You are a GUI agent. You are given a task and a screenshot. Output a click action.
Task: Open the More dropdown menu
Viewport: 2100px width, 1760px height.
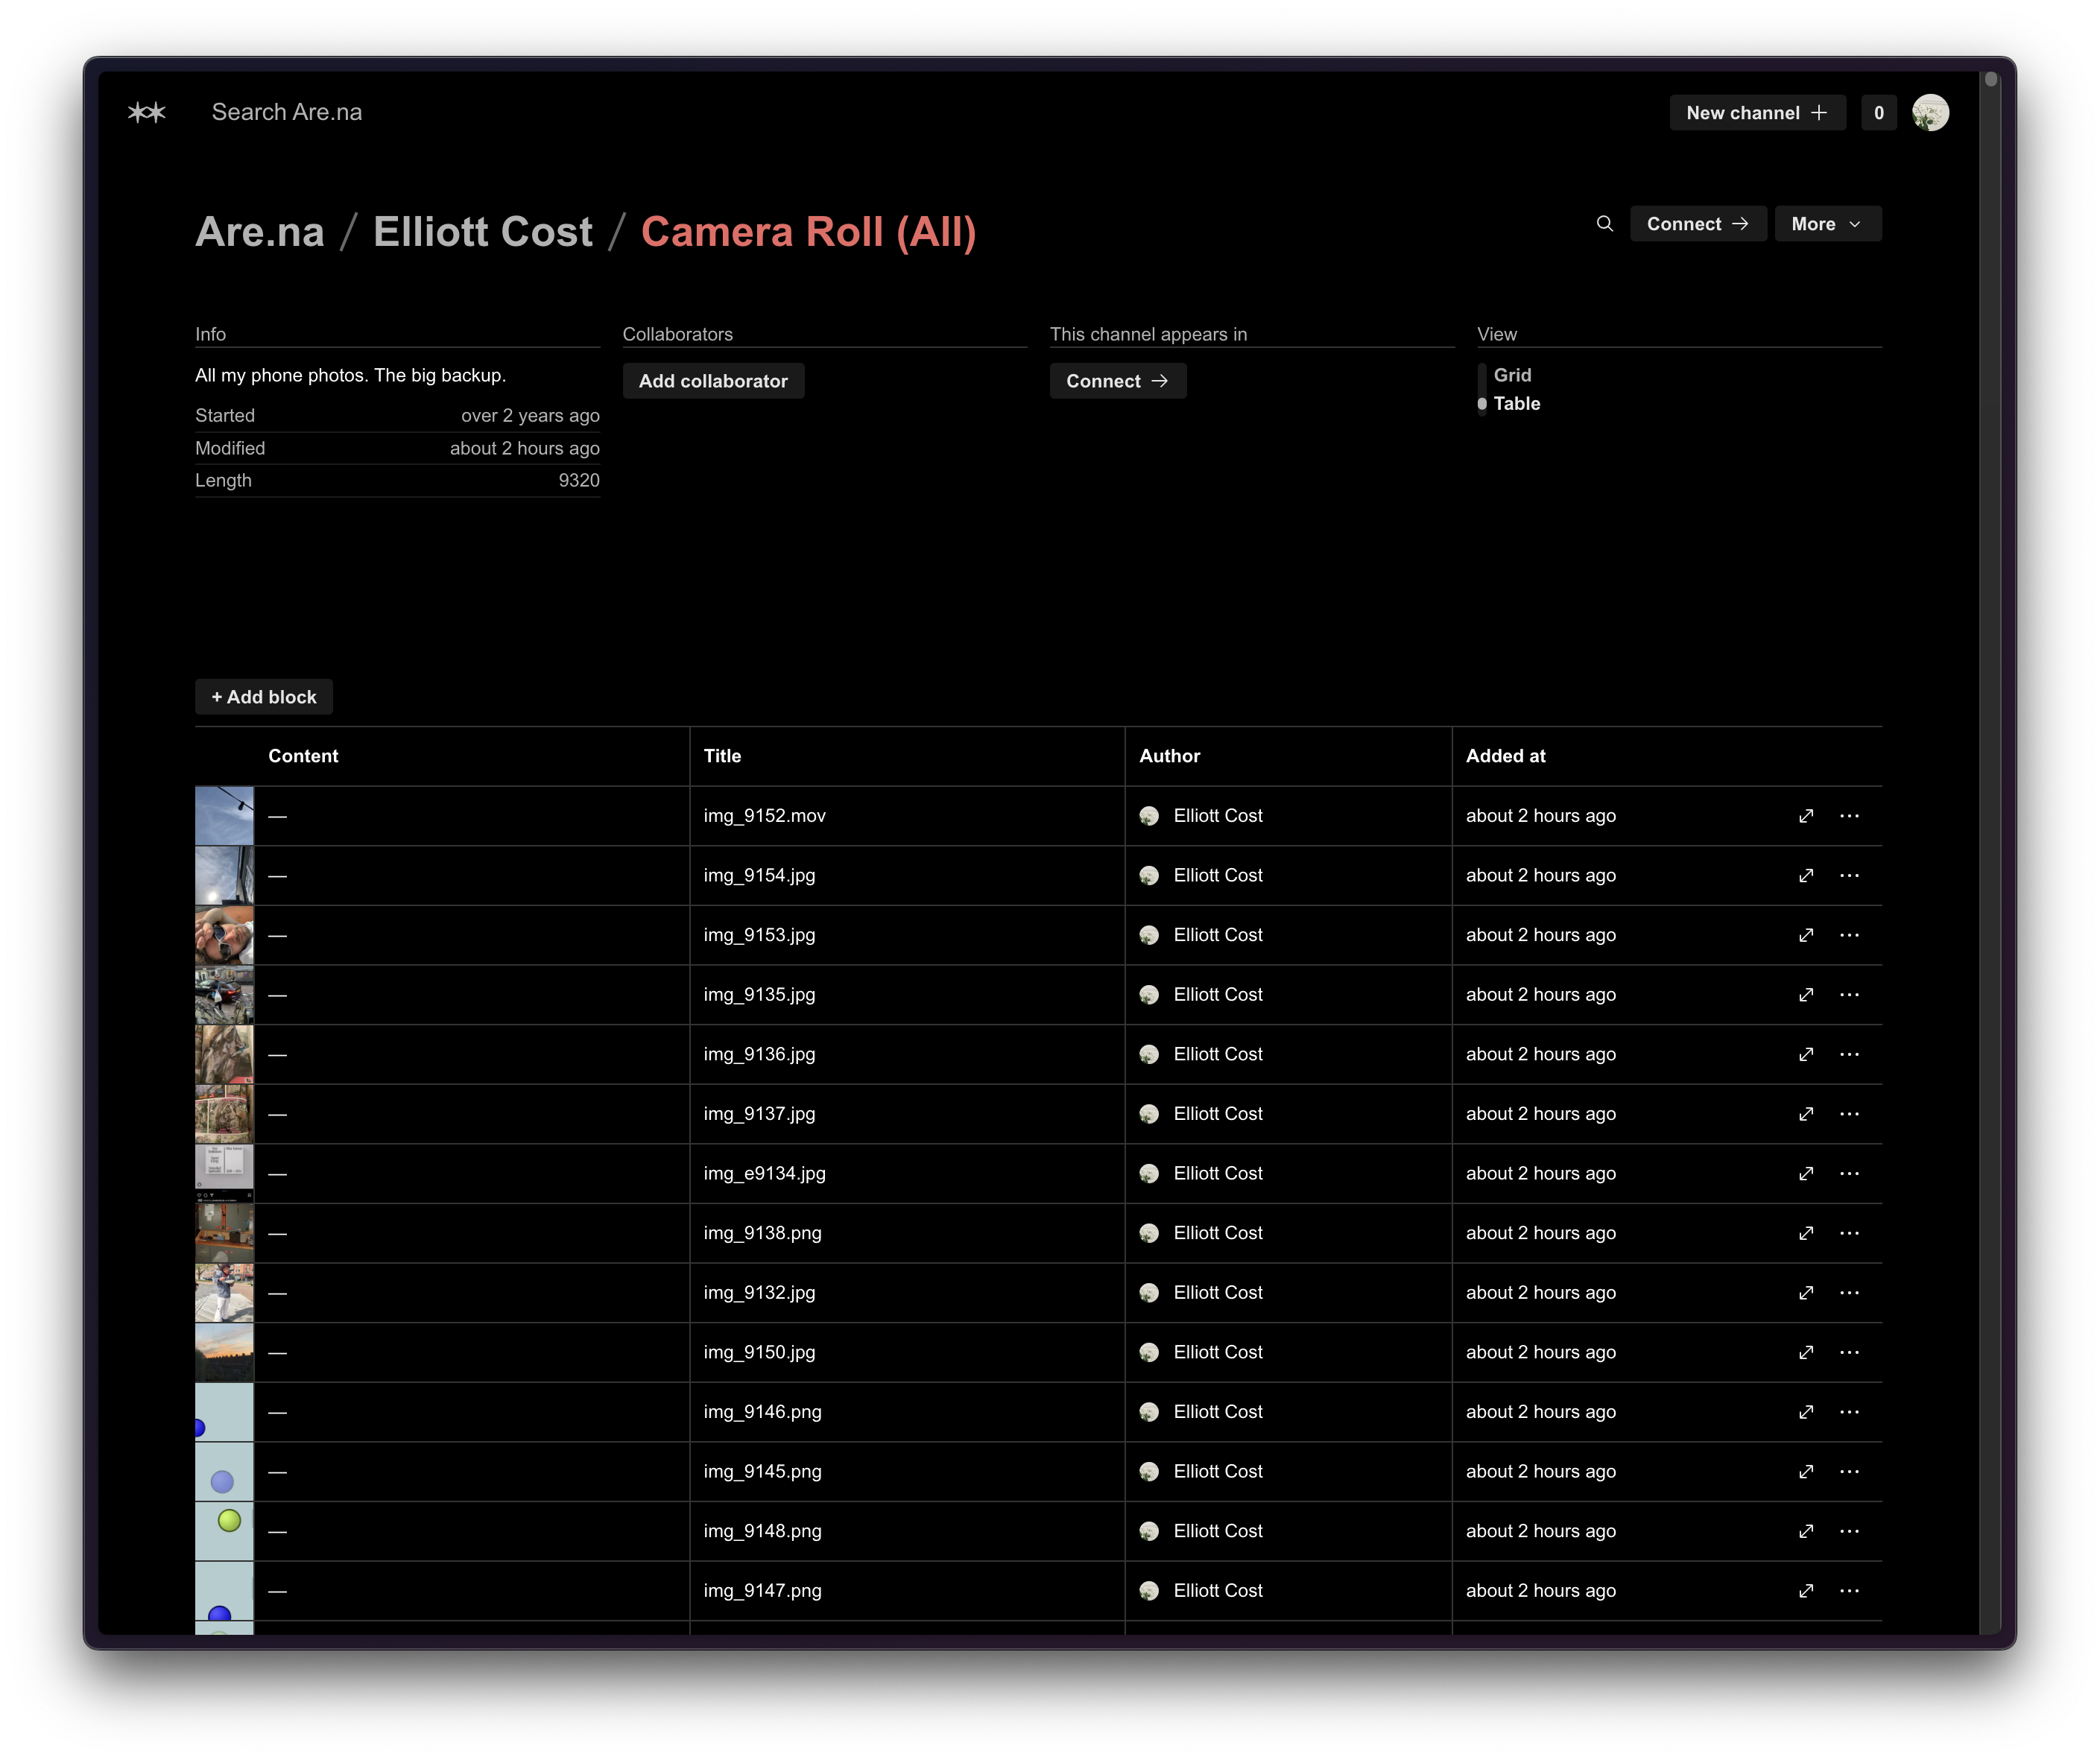[x=1827, y=224]
